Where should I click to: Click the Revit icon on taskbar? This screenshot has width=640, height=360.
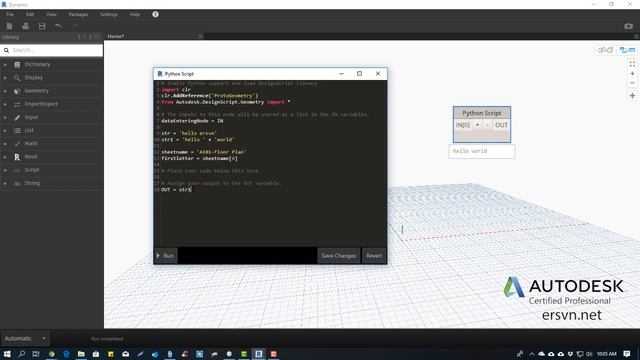point(258,354)
